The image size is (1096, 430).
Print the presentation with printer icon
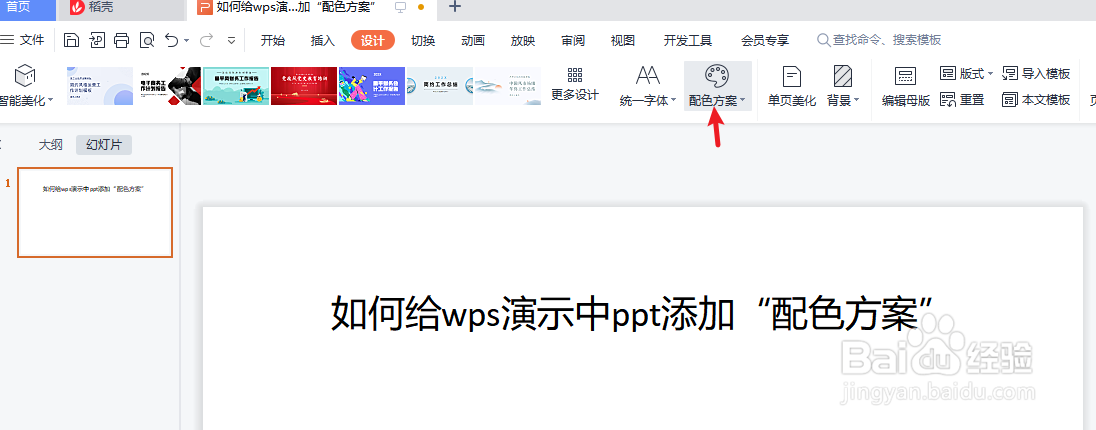click(122, 41)
